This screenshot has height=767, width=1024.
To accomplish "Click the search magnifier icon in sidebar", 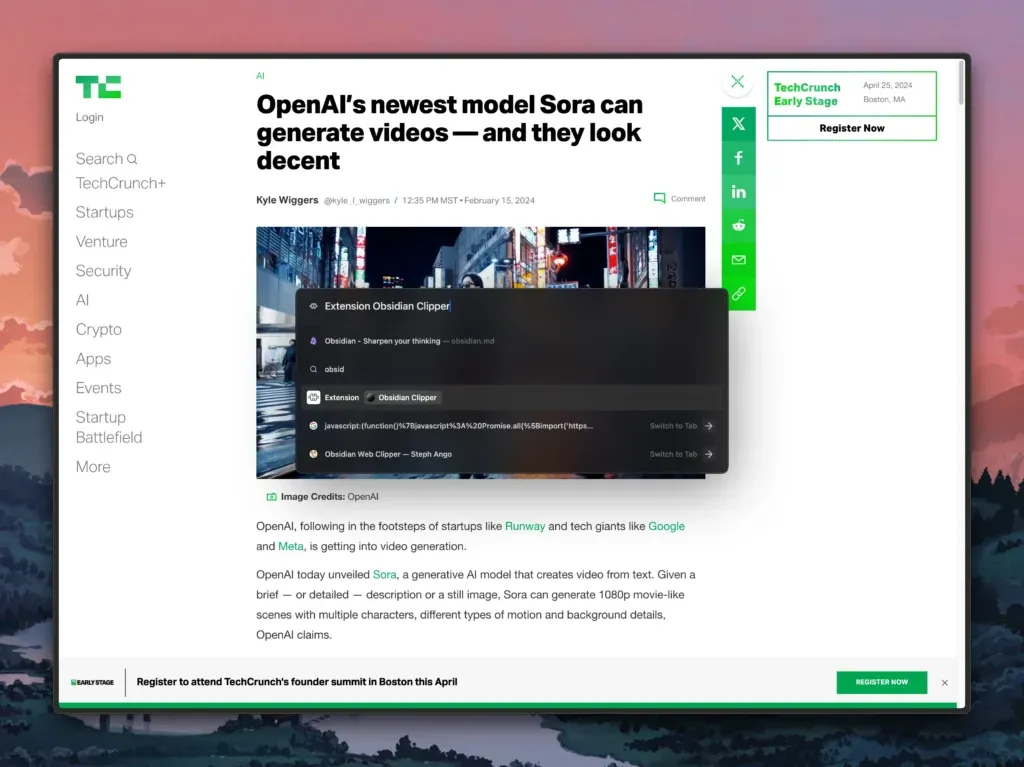I will point(132,159).
